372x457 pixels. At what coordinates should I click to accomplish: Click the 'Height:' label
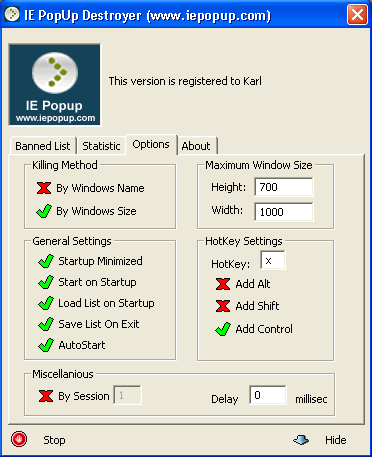tap(228, 187)
